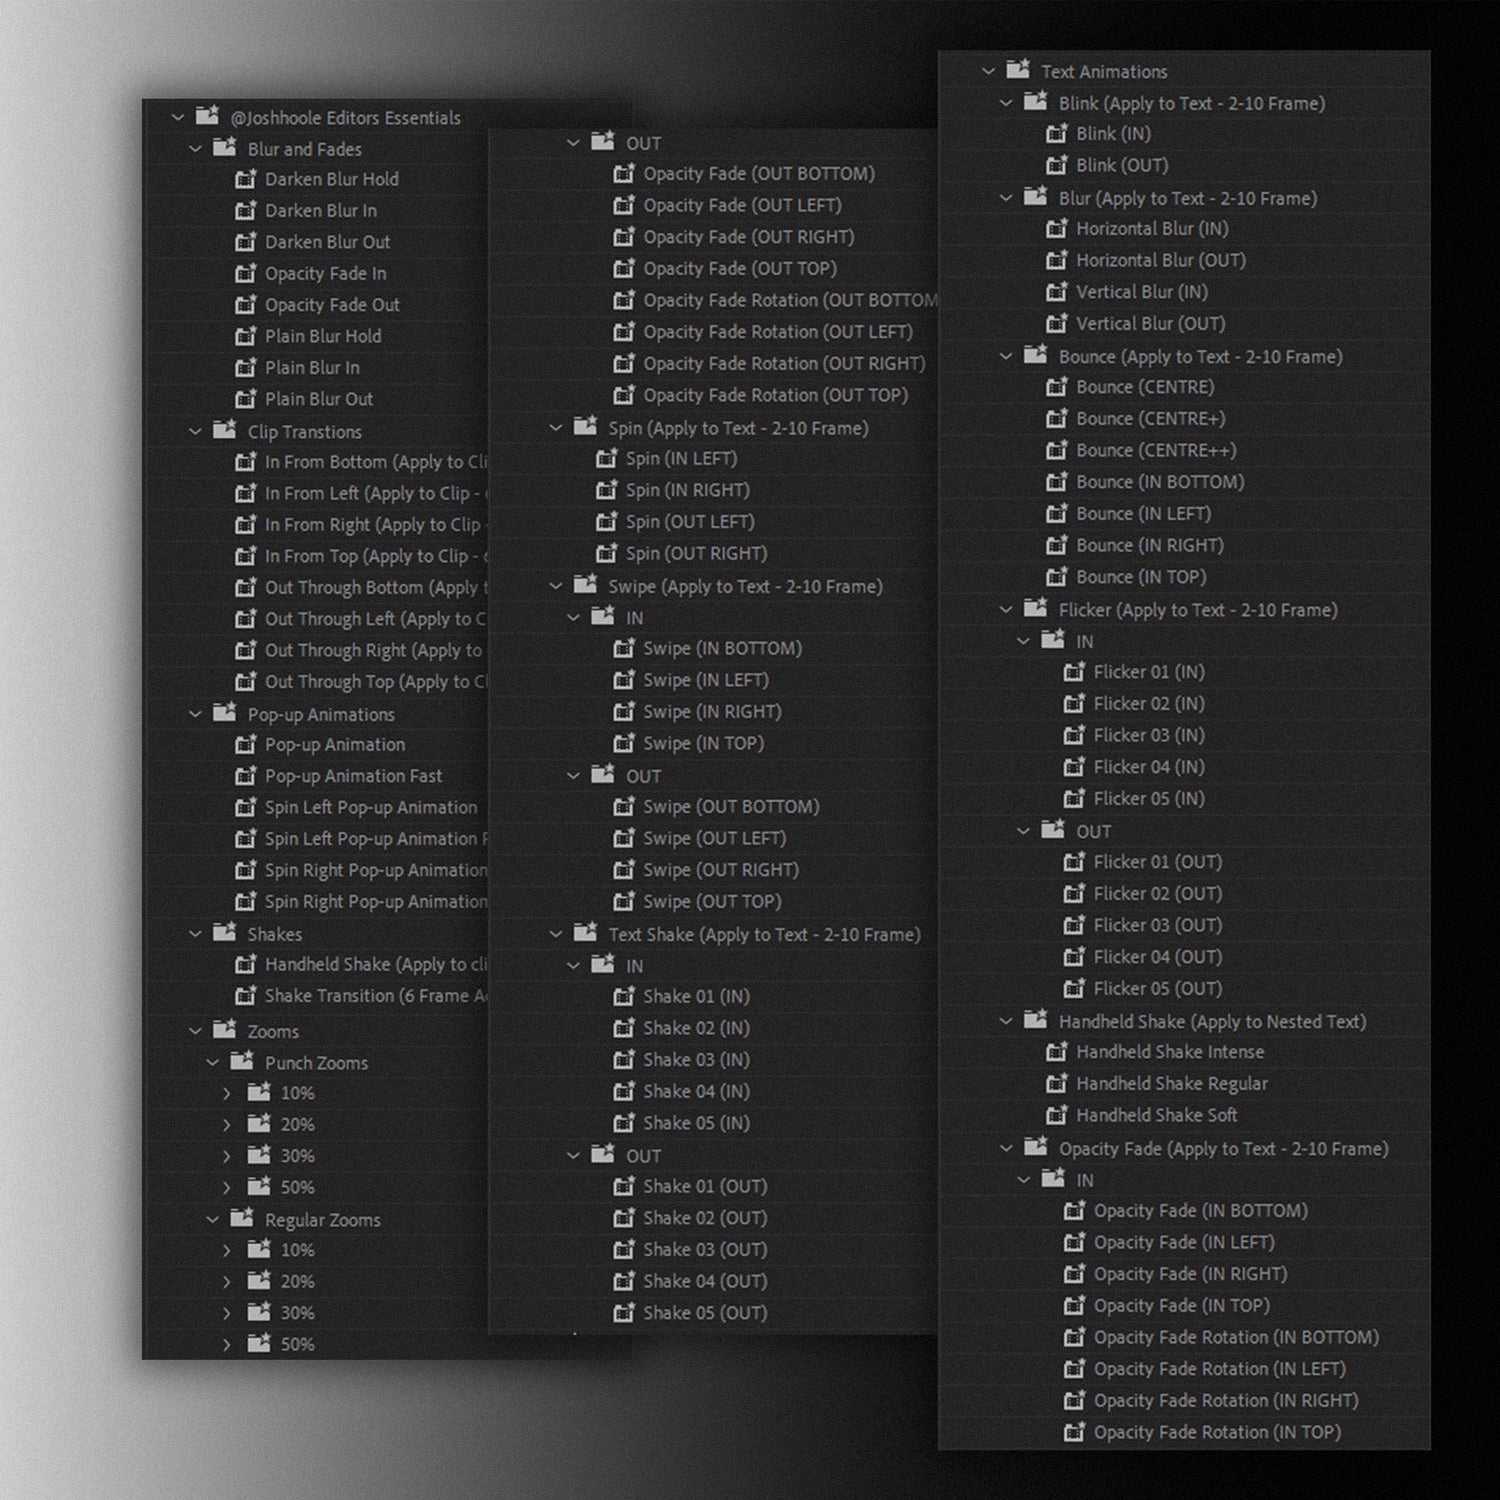Click the Blink (IN) preset icon
The image size is (1500, 1500).
tap(1056, 134)
